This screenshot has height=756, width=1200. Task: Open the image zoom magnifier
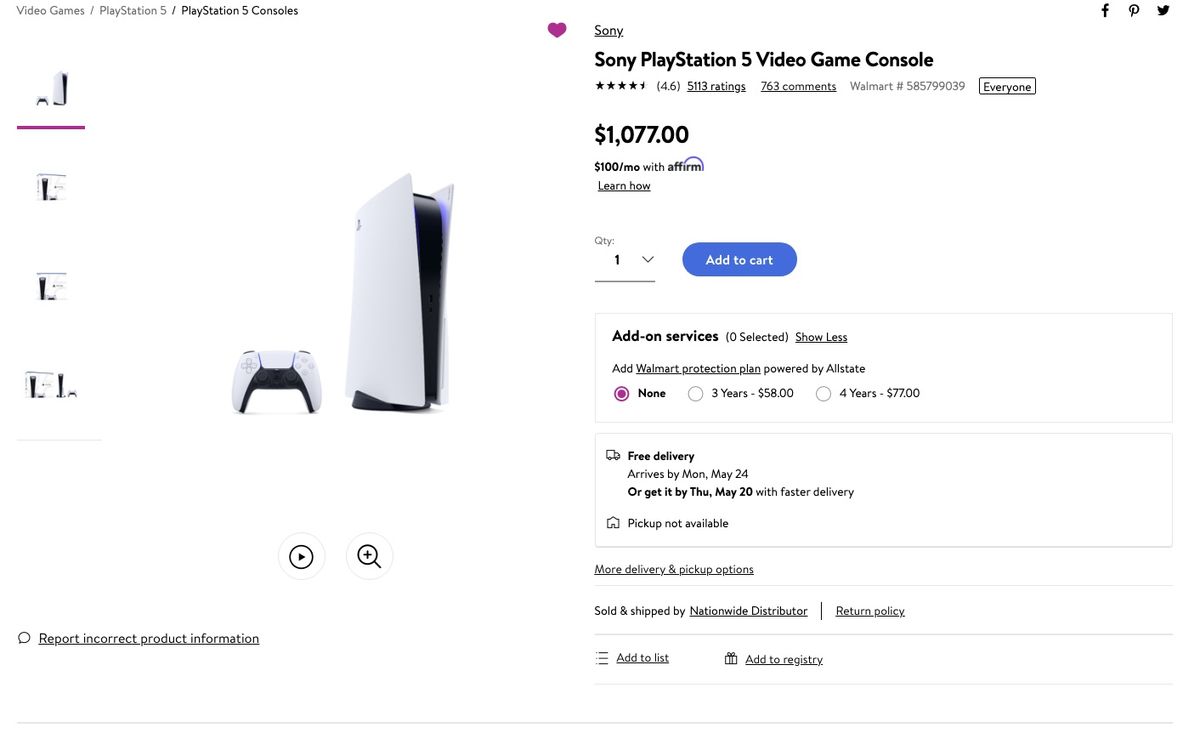368,555
